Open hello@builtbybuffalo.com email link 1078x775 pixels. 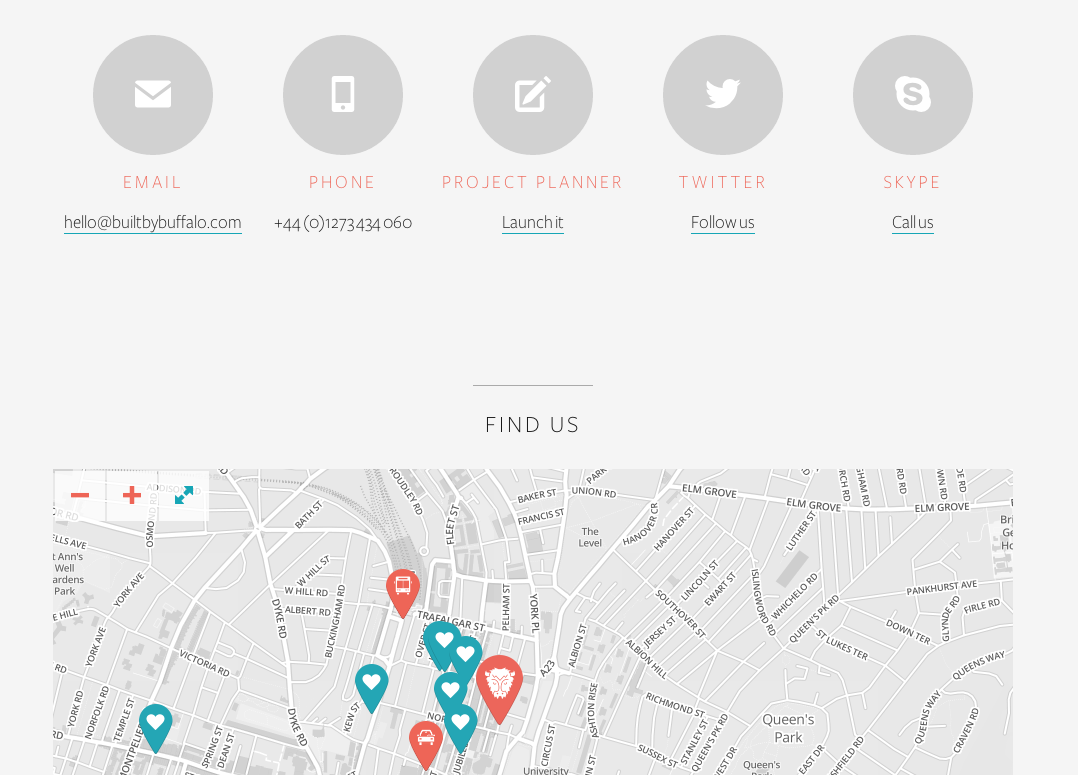pos(153,223)
